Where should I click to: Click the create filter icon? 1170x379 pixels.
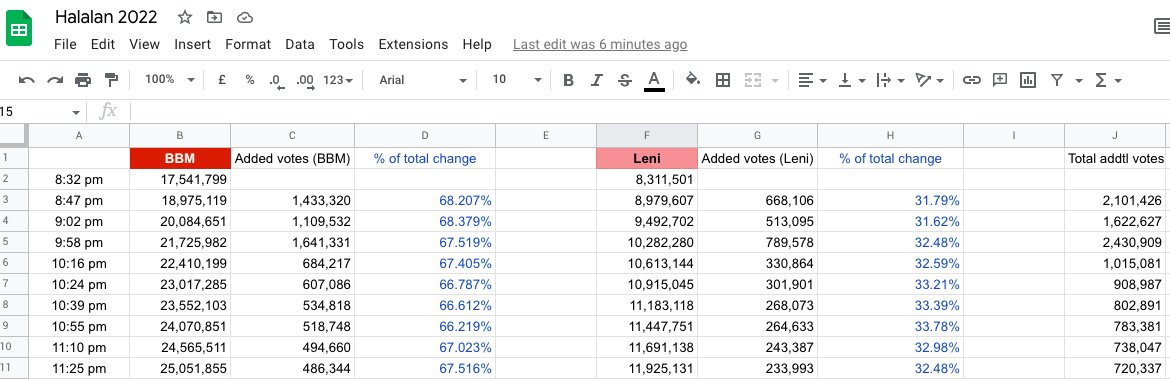pyautogui.click(x=1057, y=80)
